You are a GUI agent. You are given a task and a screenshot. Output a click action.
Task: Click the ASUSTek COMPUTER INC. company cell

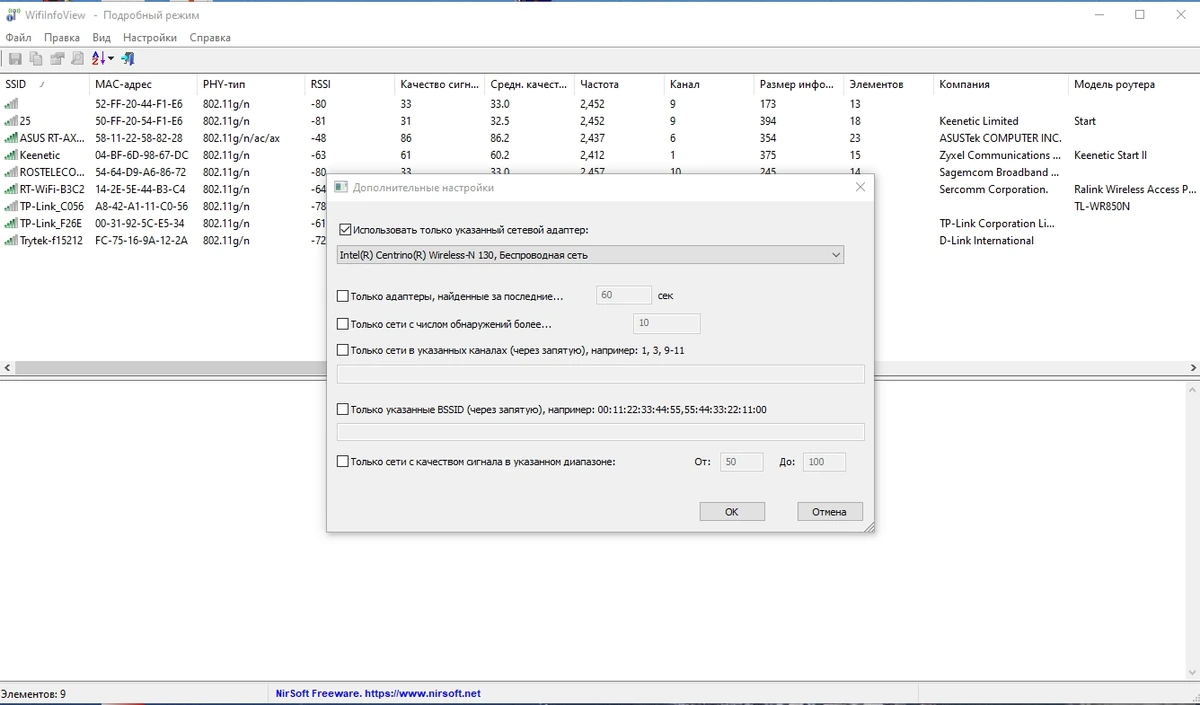pyautogui.click(x=1000, y=138)
